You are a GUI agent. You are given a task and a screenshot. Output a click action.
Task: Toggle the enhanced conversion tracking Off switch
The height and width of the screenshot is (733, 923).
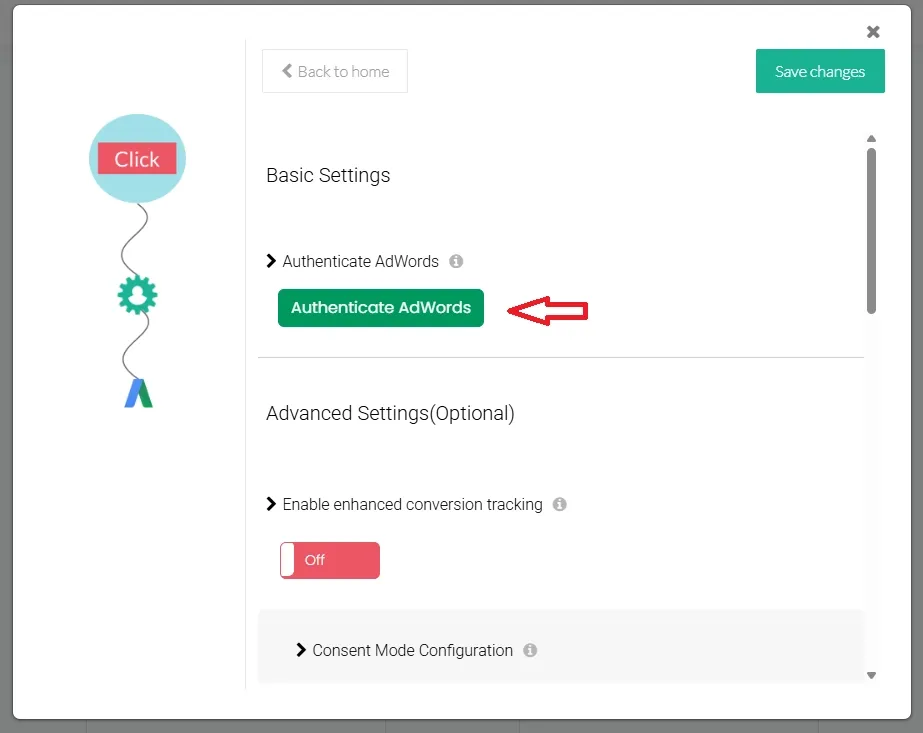330,560
